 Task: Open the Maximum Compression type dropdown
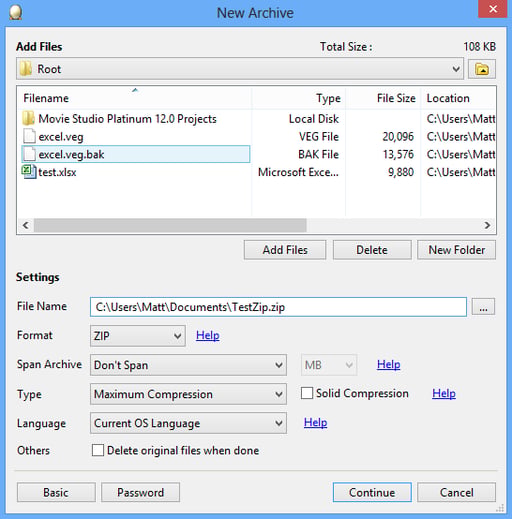coord(188,394)
